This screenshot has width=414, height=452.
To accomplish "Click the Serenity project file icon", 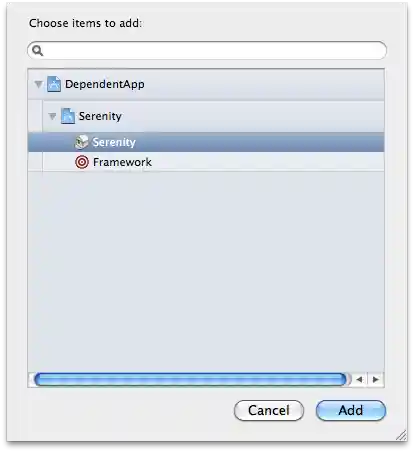I will click(68, 116).
